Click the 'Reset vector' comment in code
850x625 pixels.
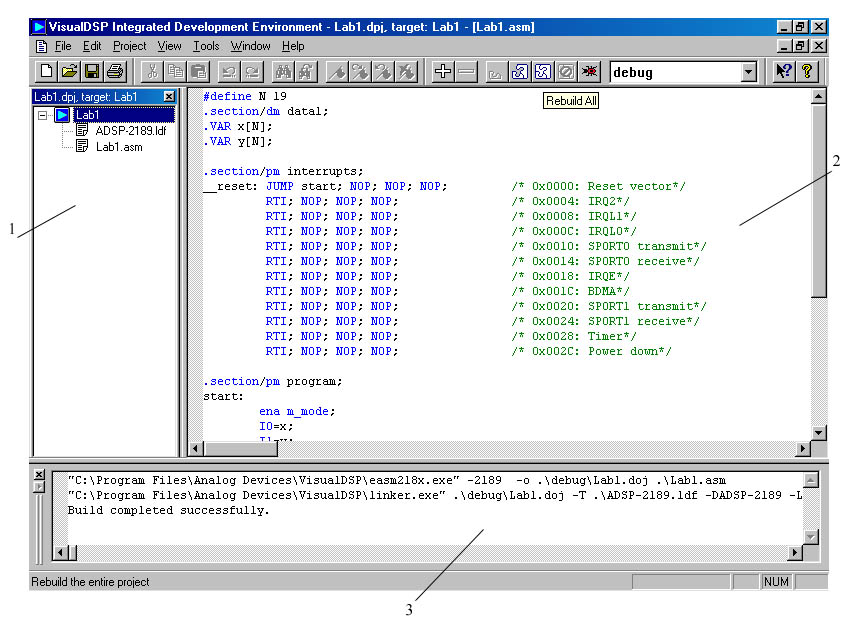click(598, 186)
